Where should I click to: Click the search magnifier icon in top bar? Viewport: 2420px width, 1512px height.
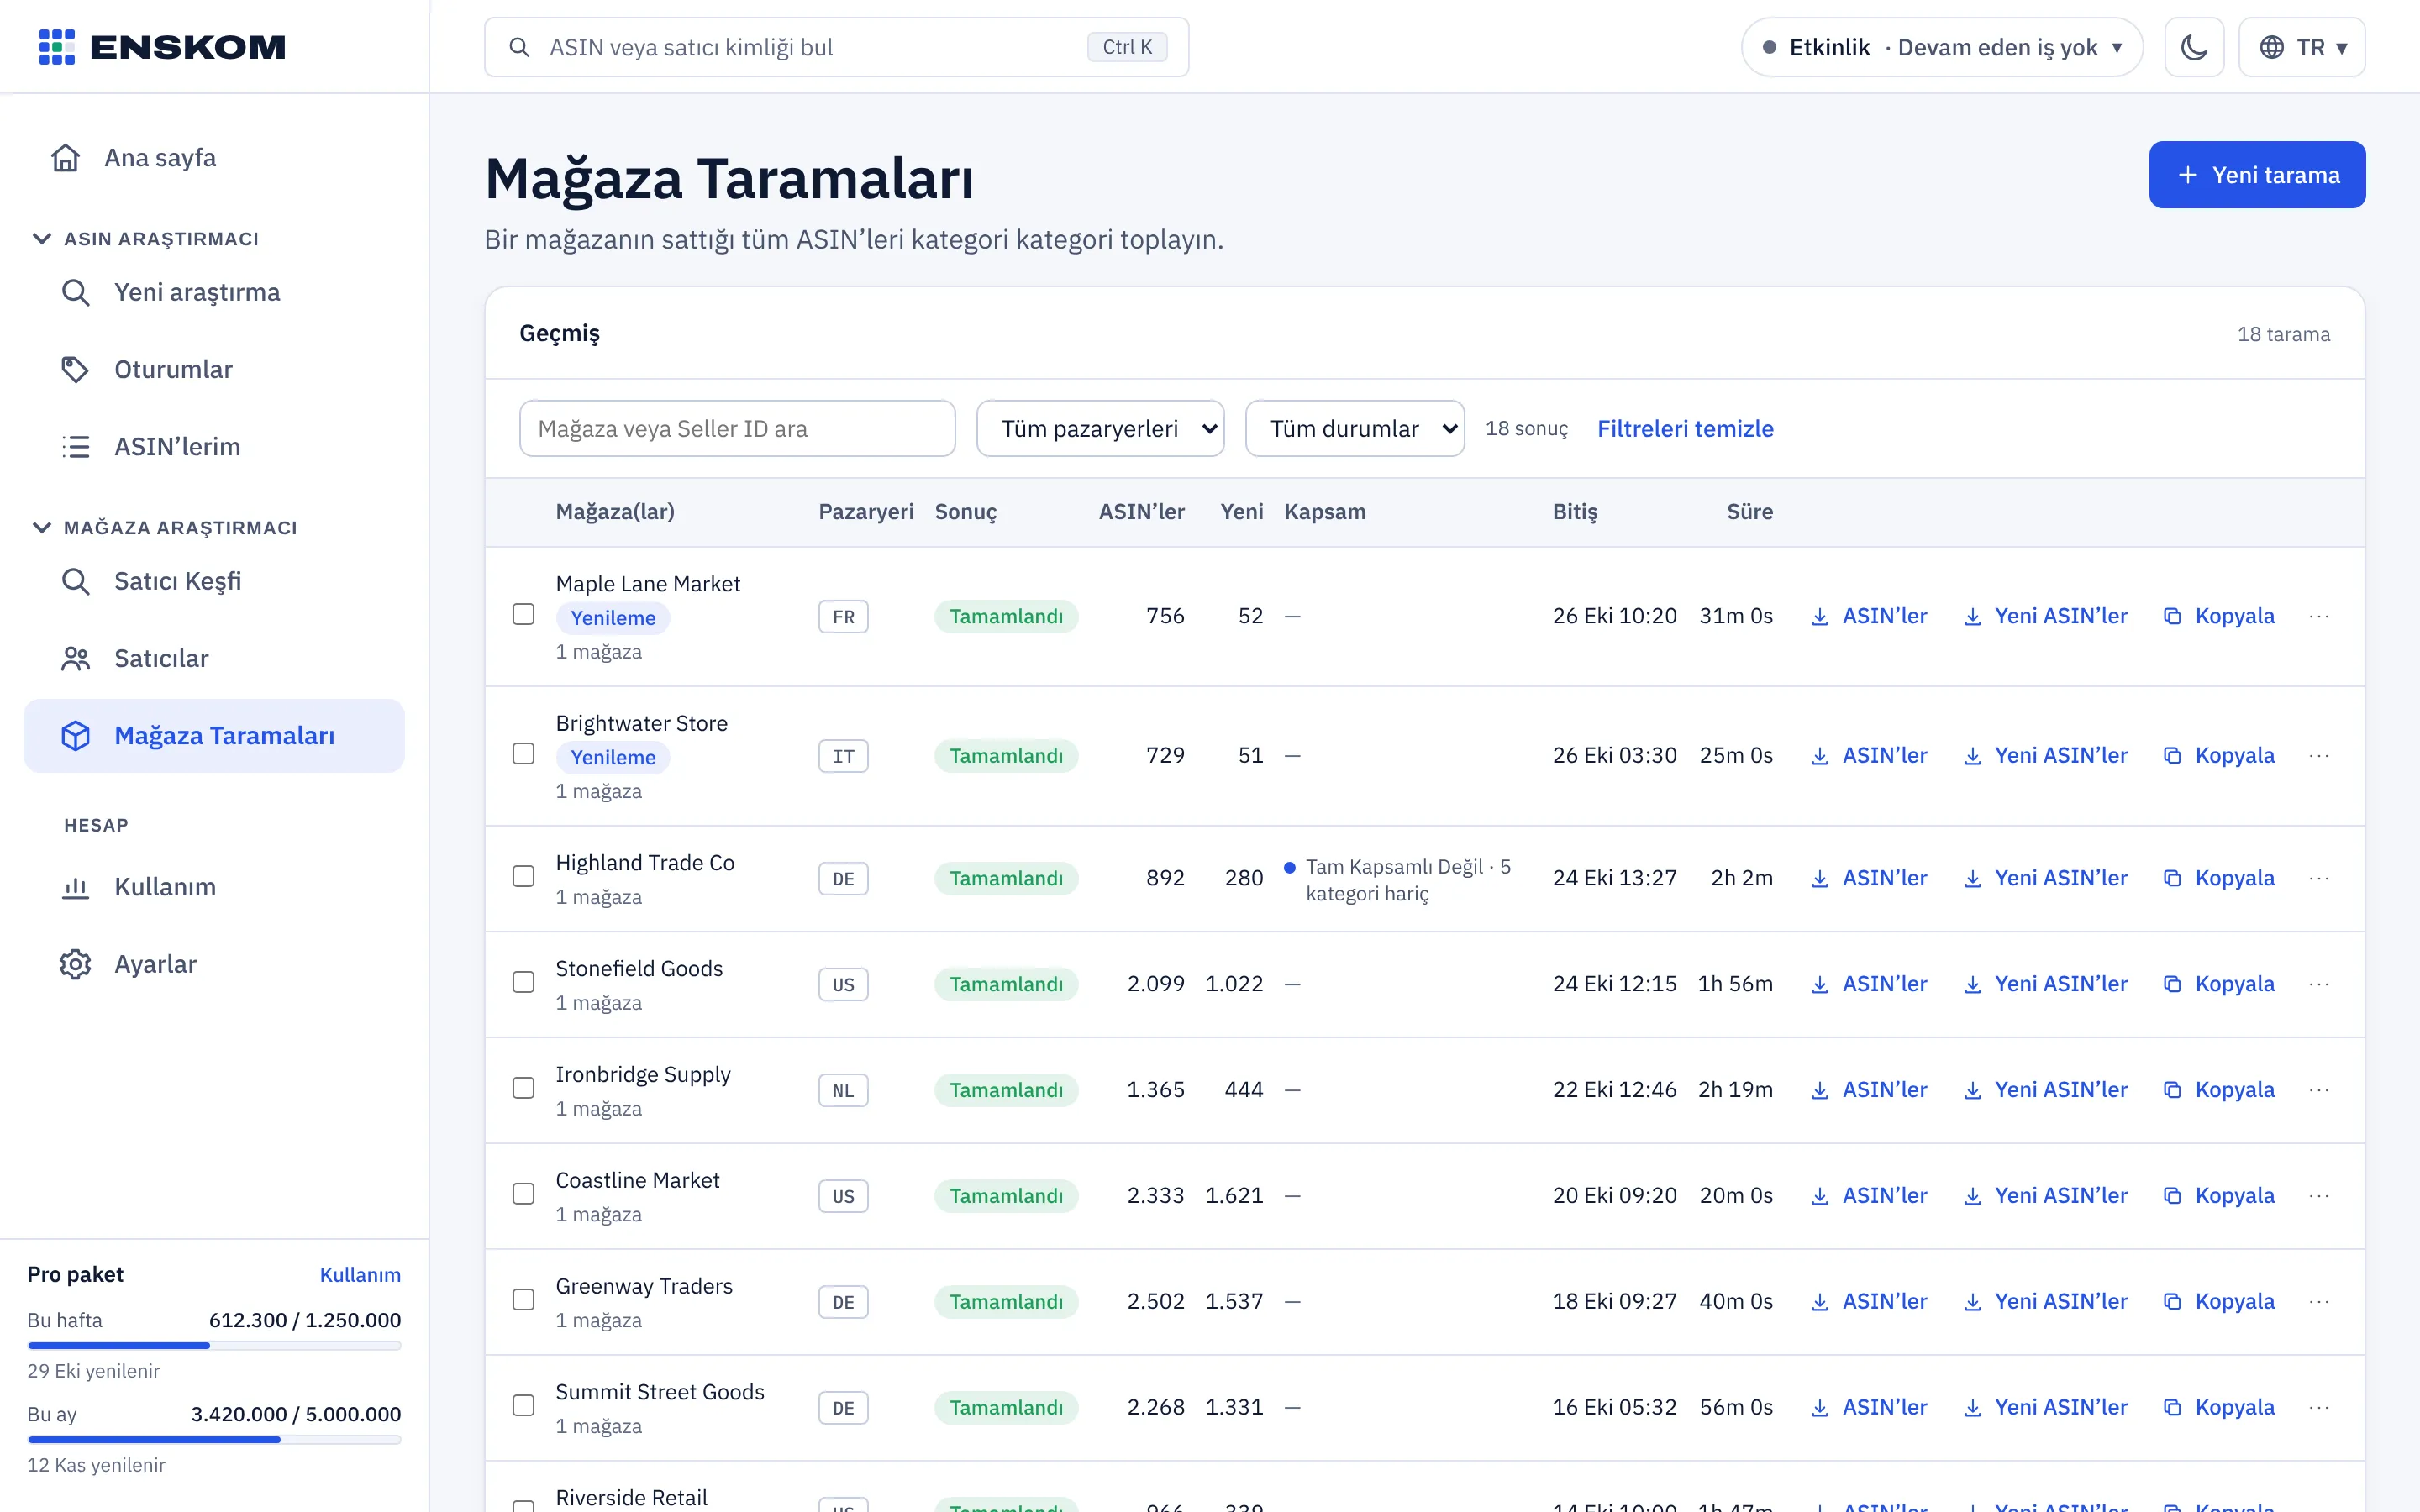(x=519, y=47)
